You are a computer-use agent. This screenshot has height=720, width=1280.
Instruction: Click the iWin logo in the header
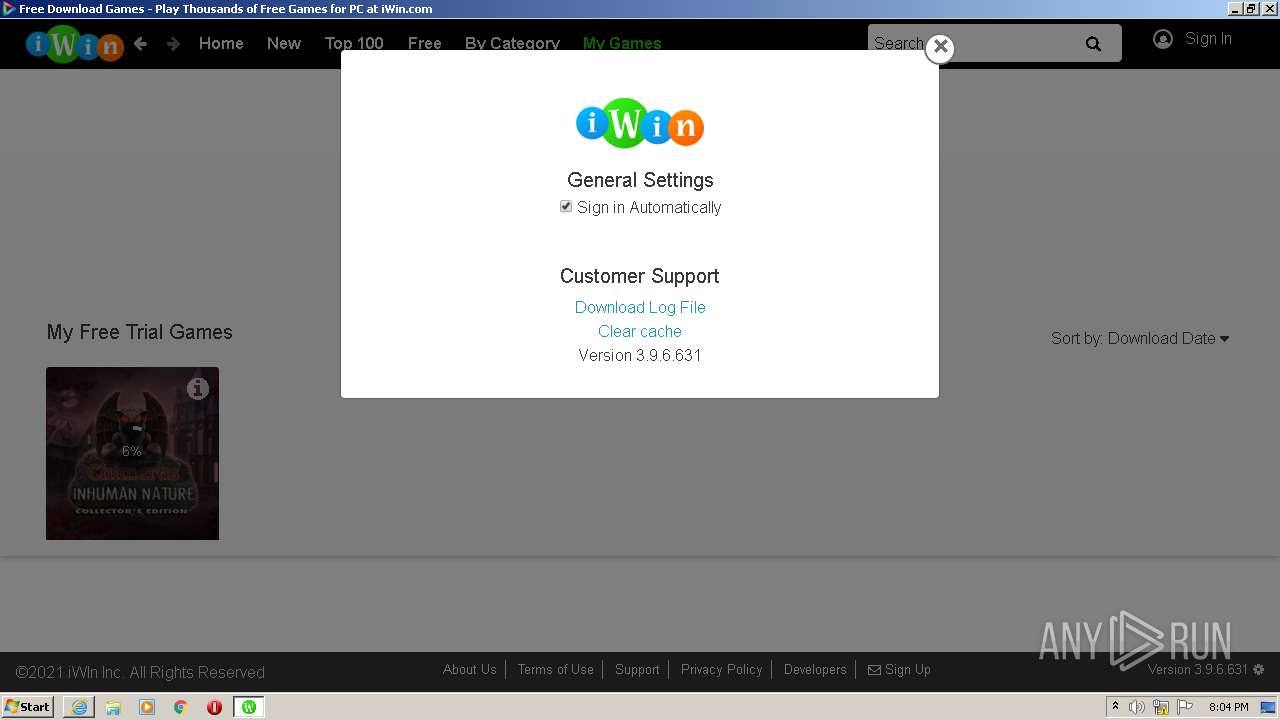point(75,44)
